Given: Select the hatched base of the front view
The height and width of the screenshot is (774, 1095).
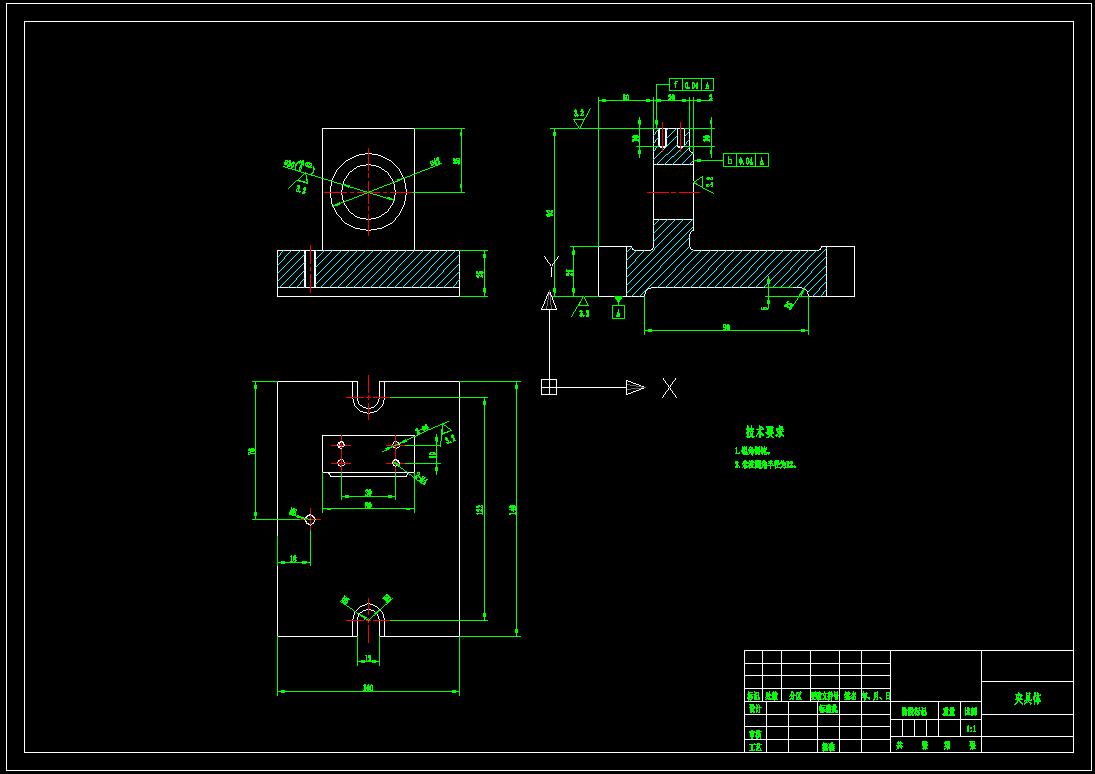Looking at the screenshot, I should tap(368, 269).
